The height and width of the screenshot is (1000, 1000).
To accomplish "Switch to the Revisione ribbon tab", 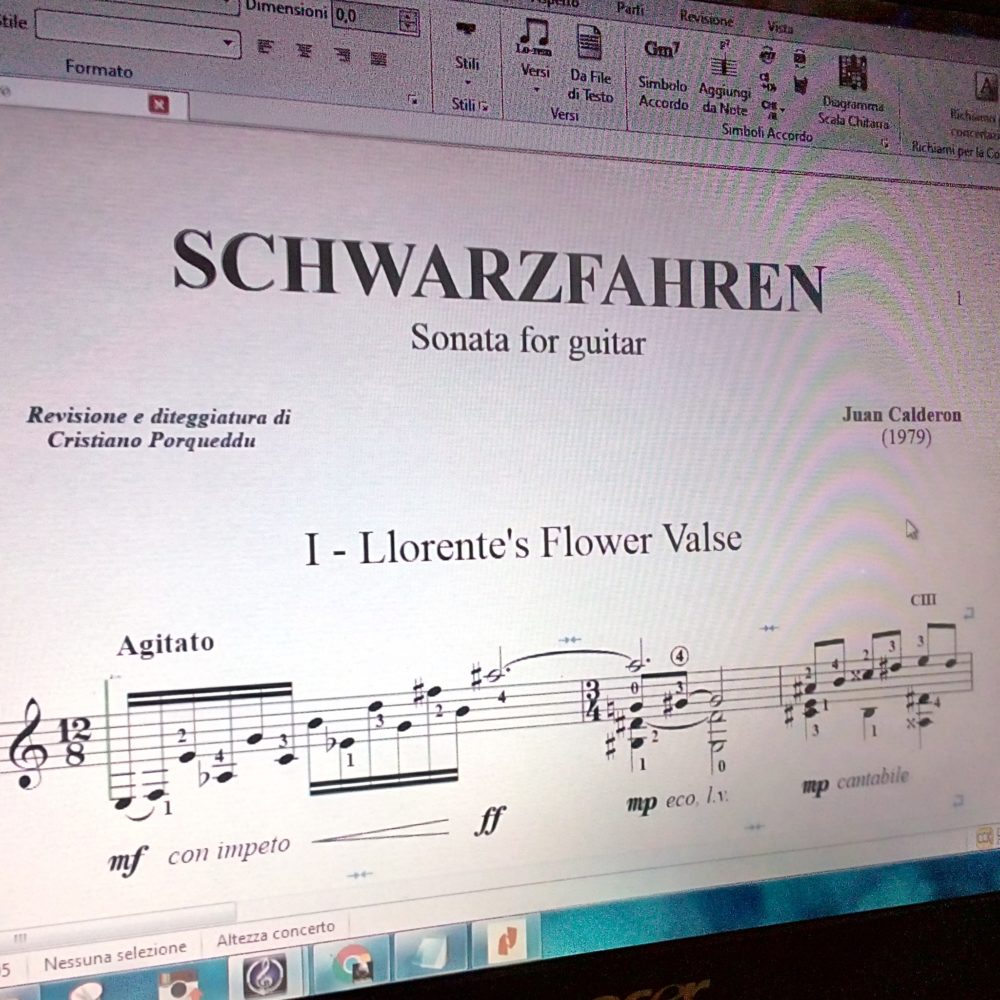I will (x=705, y=18).
